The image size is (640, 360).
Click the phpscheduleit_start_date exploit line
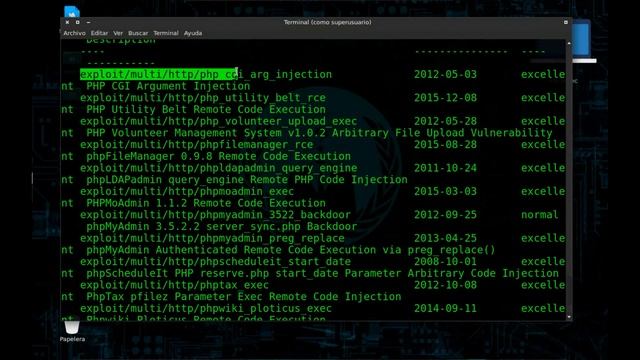tap(215, 262)
